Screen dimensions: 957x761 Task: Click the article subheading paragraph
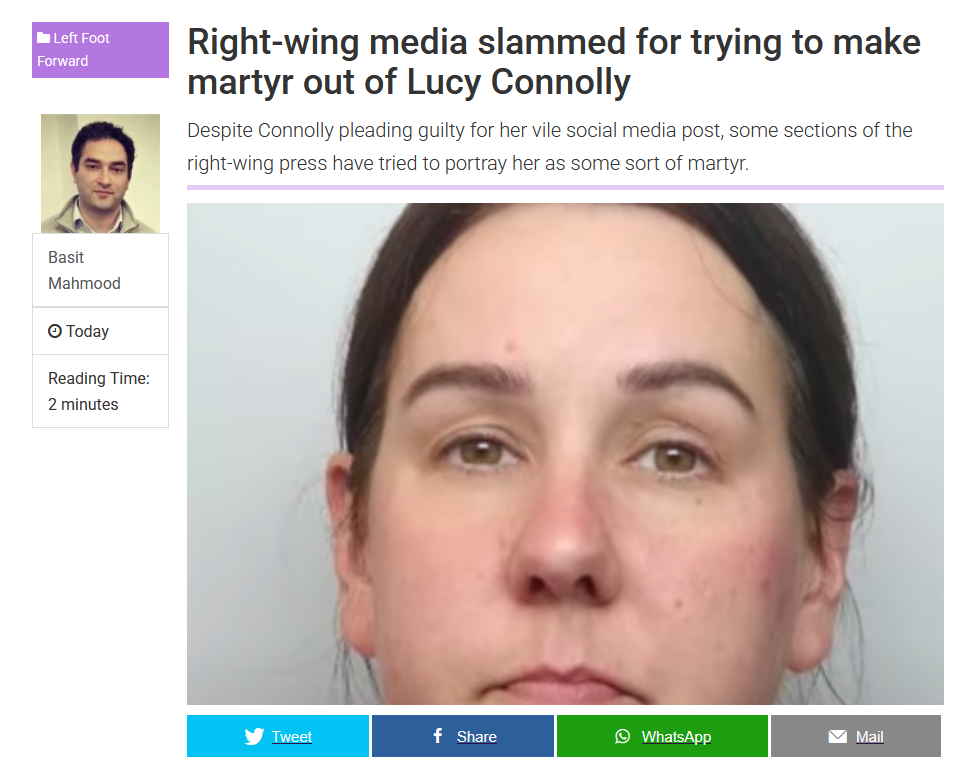click(x=549, y=146)
